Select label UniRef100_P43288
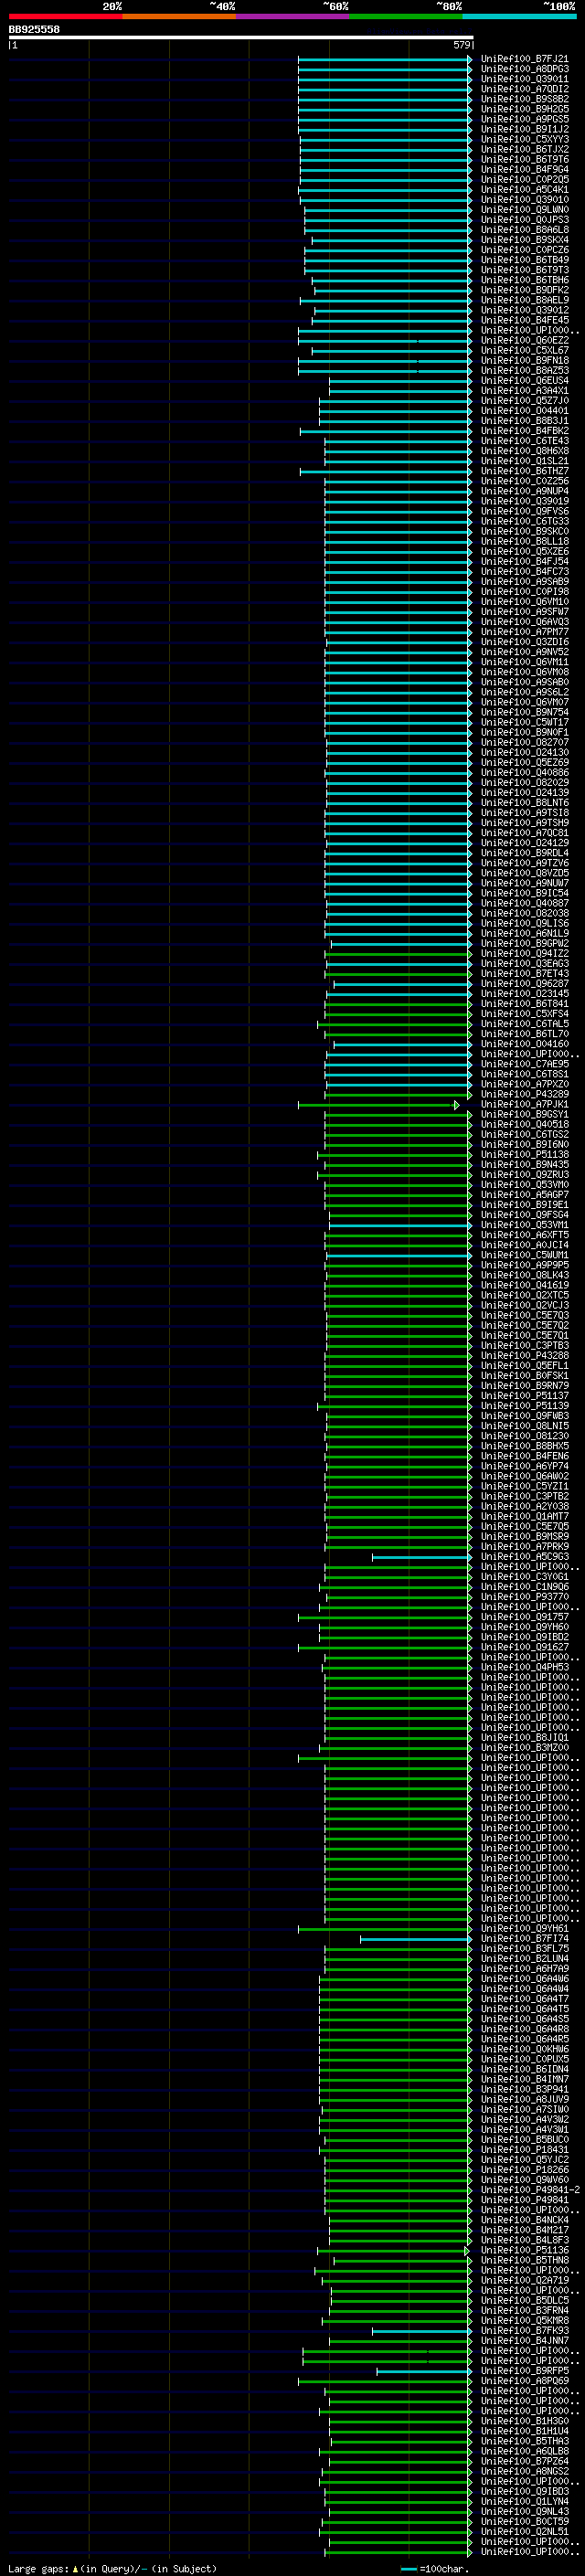The width and height of the screenshot is (585, 2576). 524,1355
